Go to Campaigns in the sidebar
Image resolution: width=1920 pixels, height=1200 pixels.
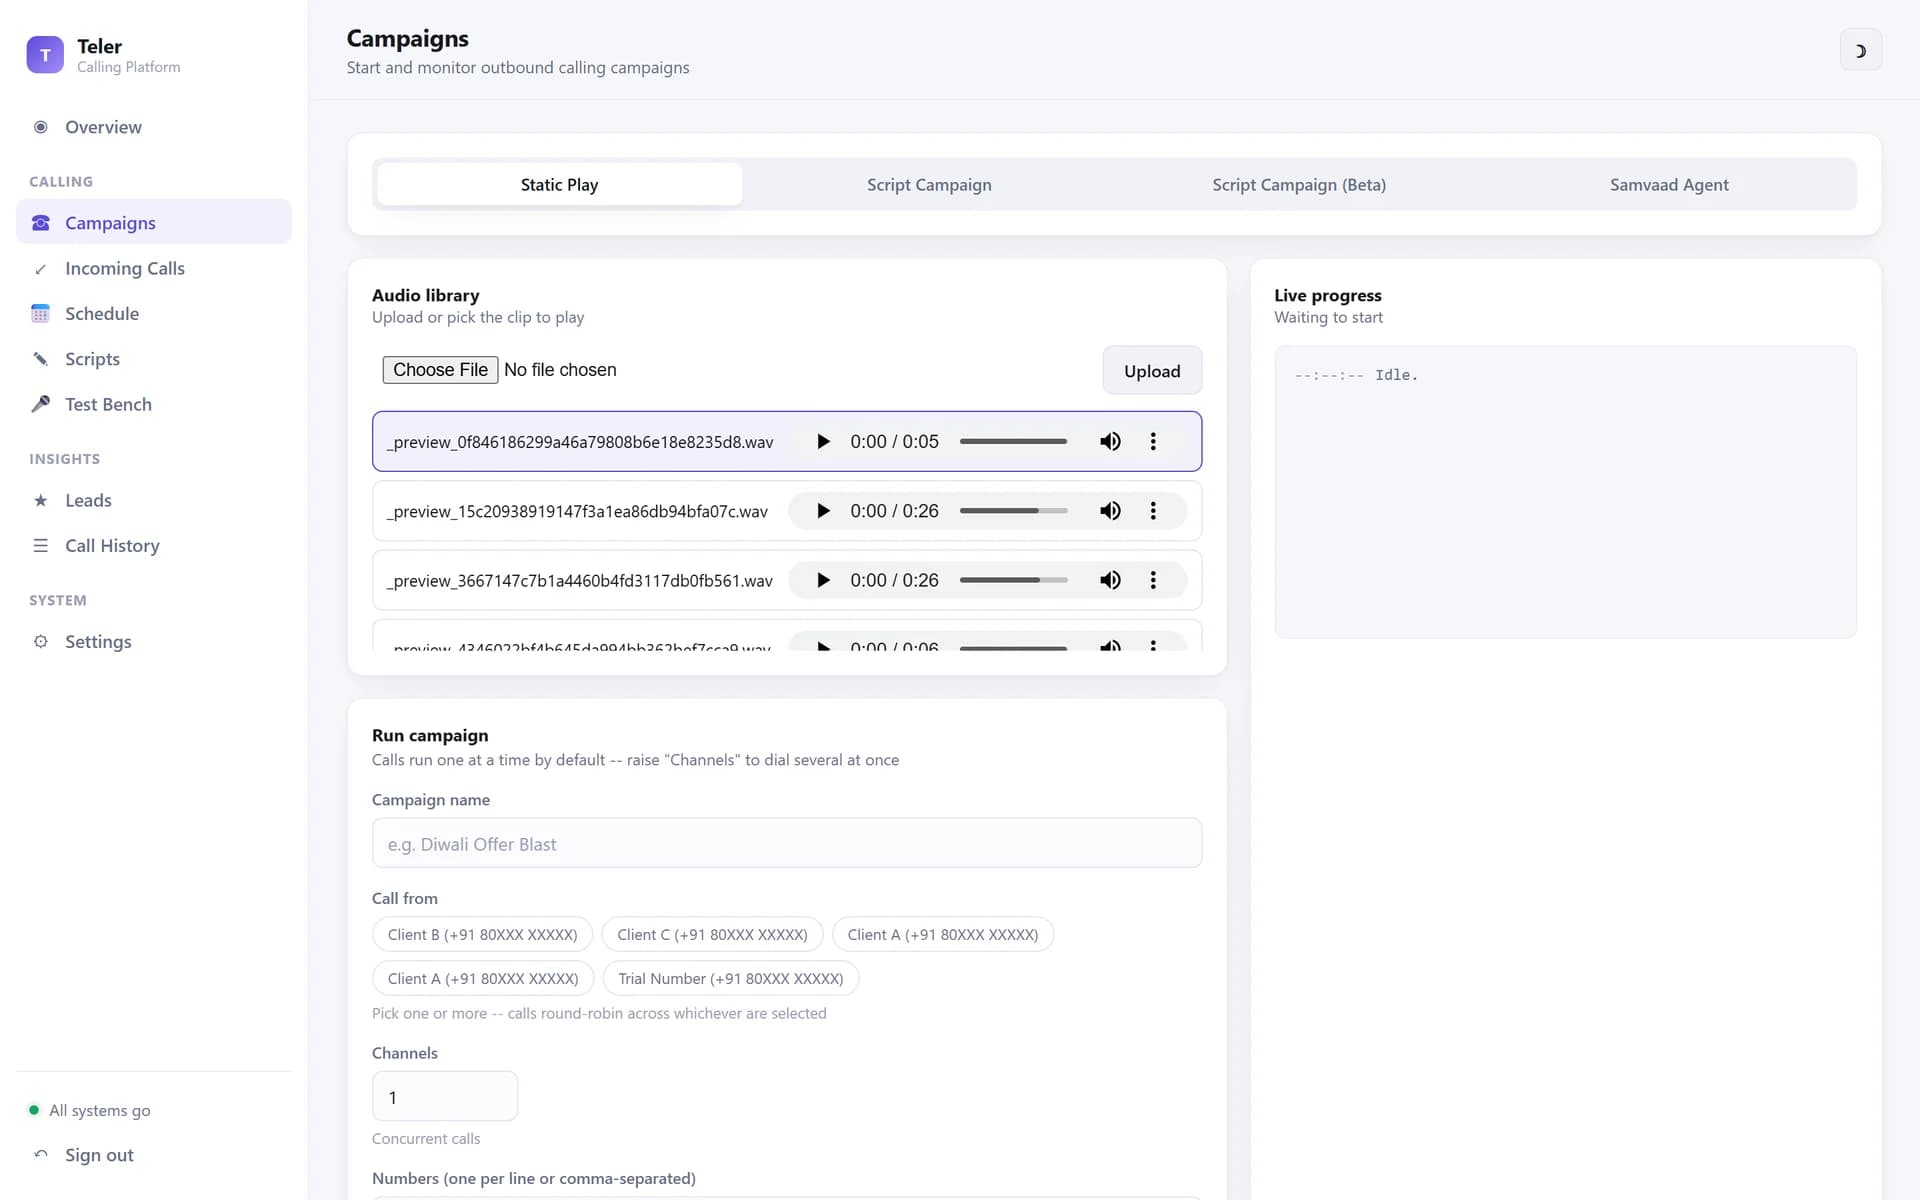pos(154,222)
